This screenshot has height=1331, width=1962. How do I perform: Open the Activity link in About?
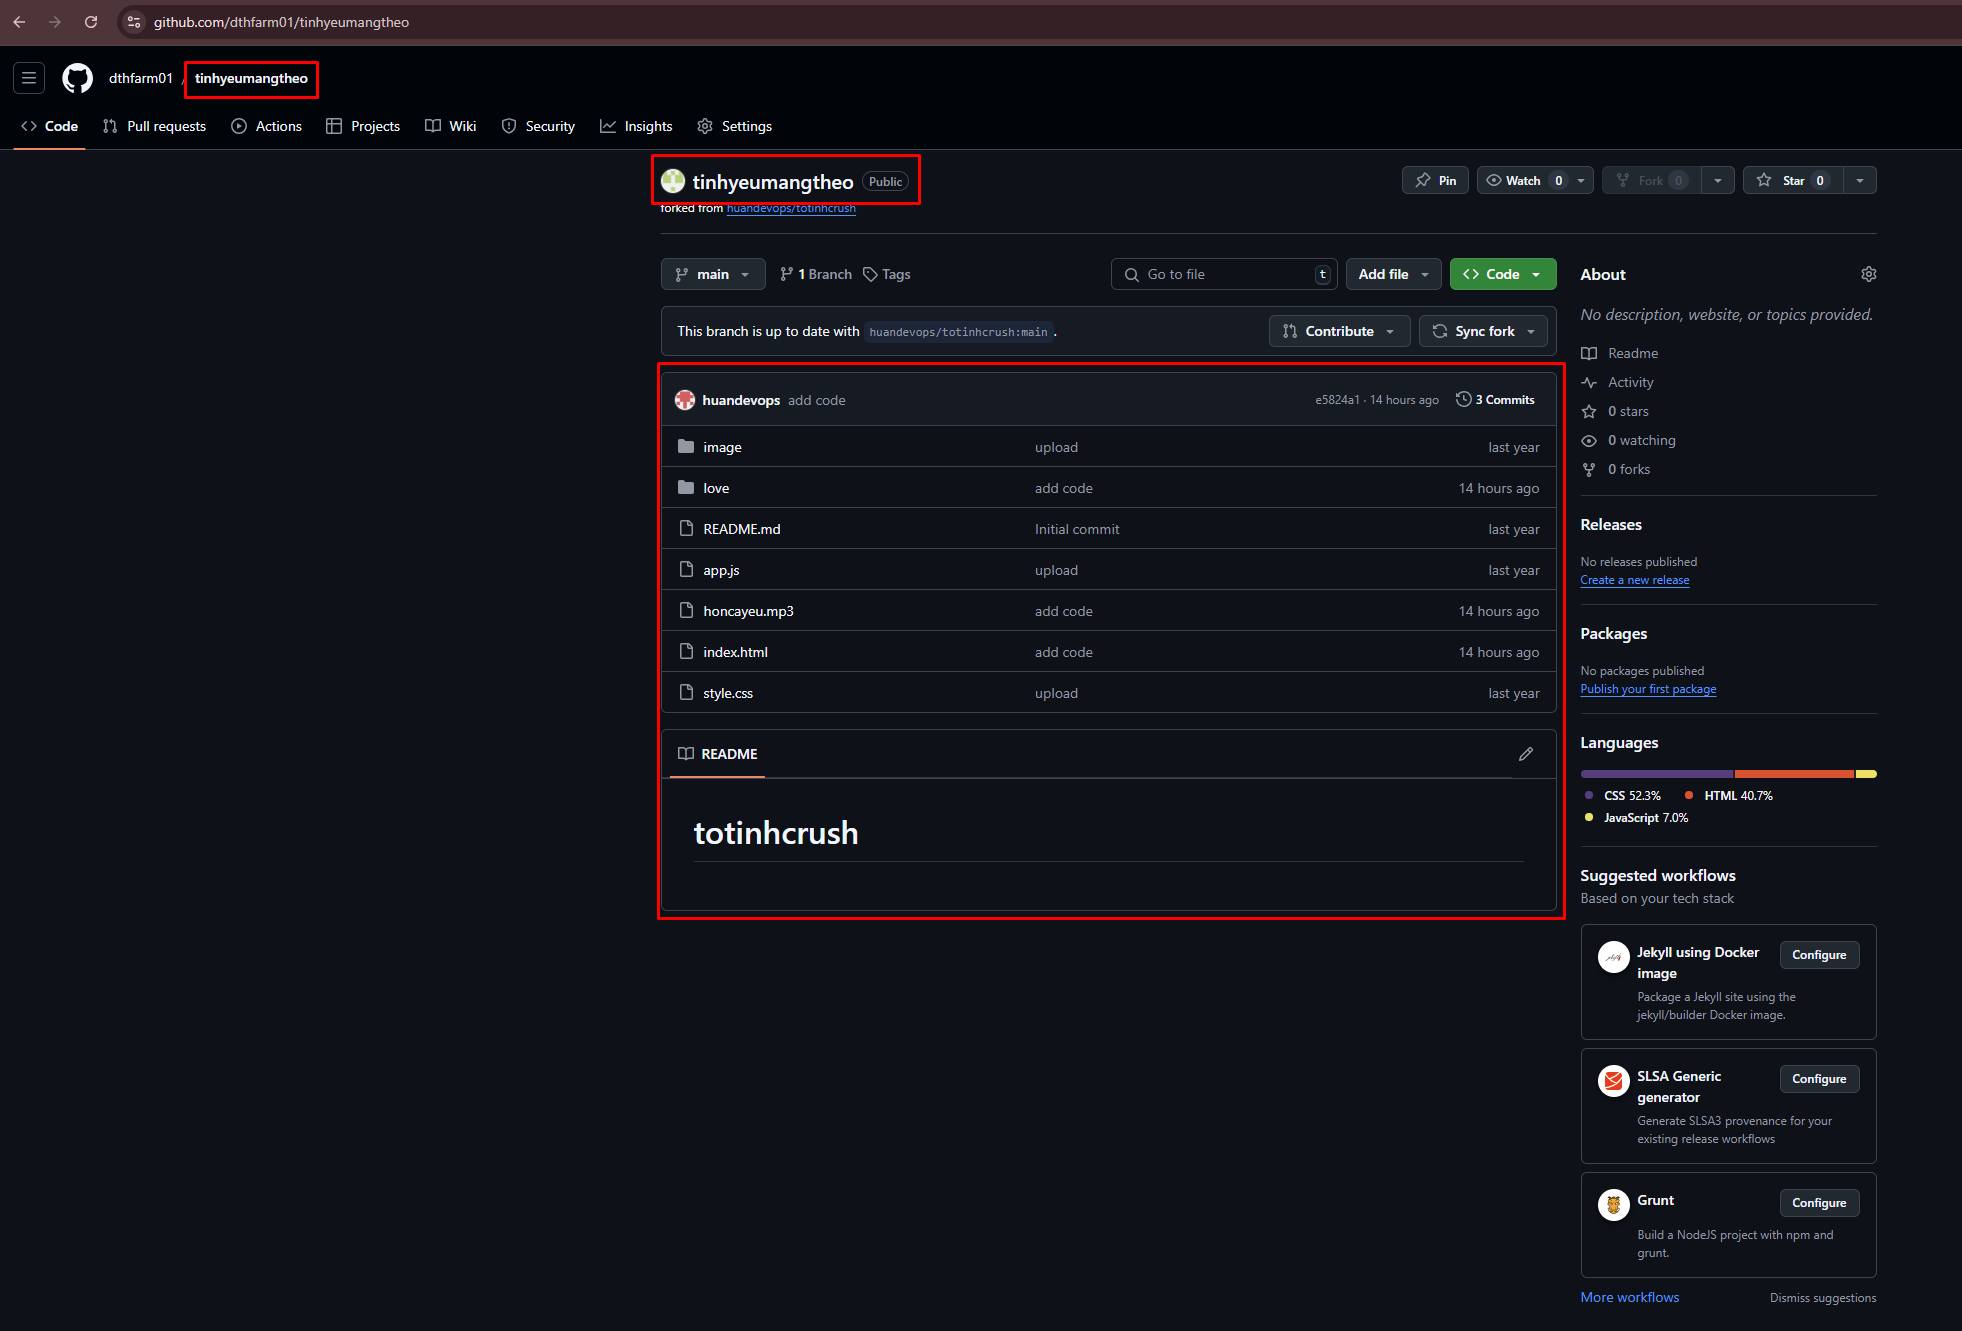[x=1630, y=382]
